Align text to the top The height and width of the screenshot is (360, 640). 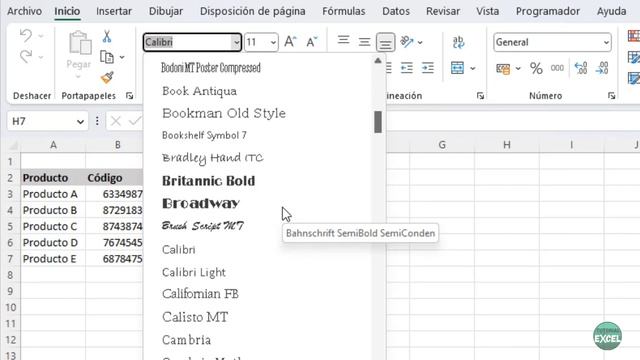tap(343, 41)
